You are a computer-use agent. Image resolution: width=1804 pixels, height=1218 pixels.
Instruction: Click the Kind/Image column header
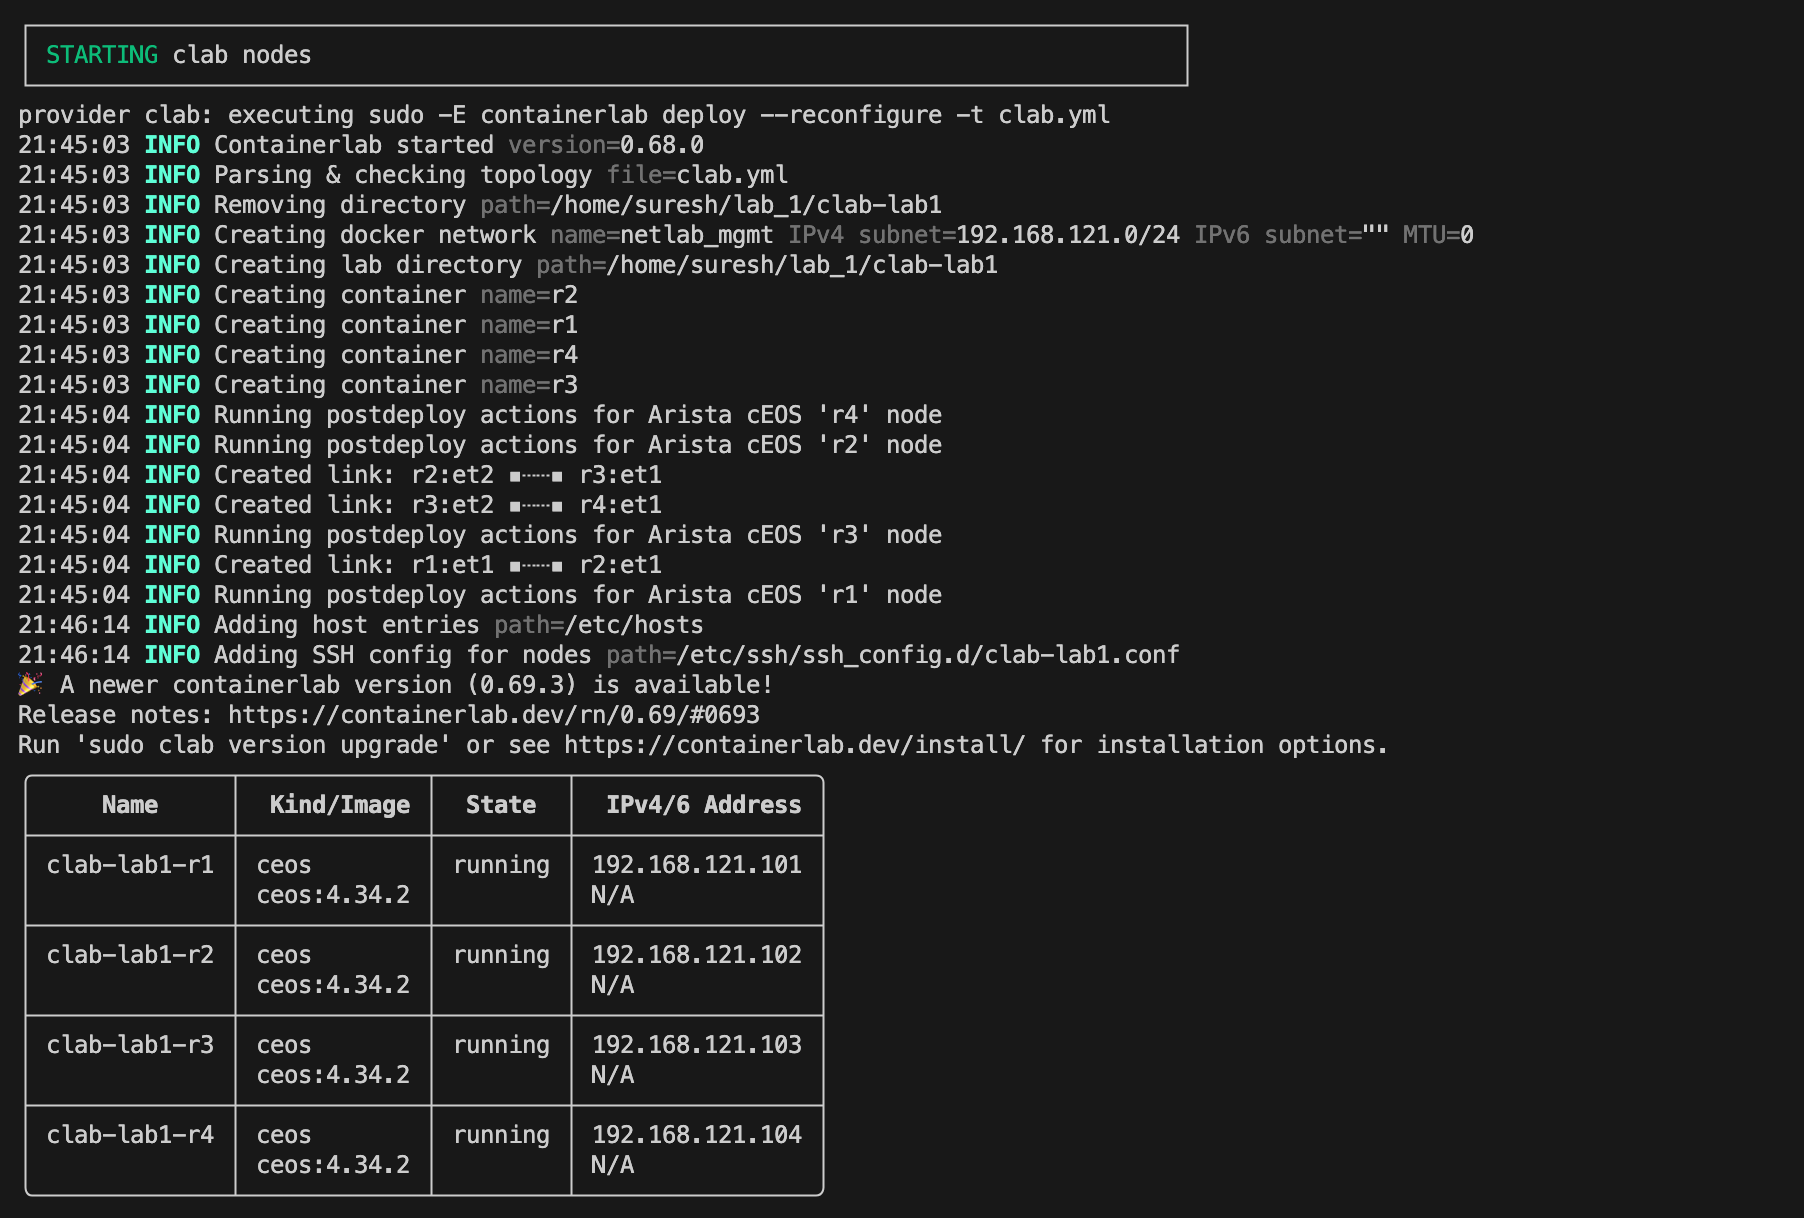tap(340, 805)
